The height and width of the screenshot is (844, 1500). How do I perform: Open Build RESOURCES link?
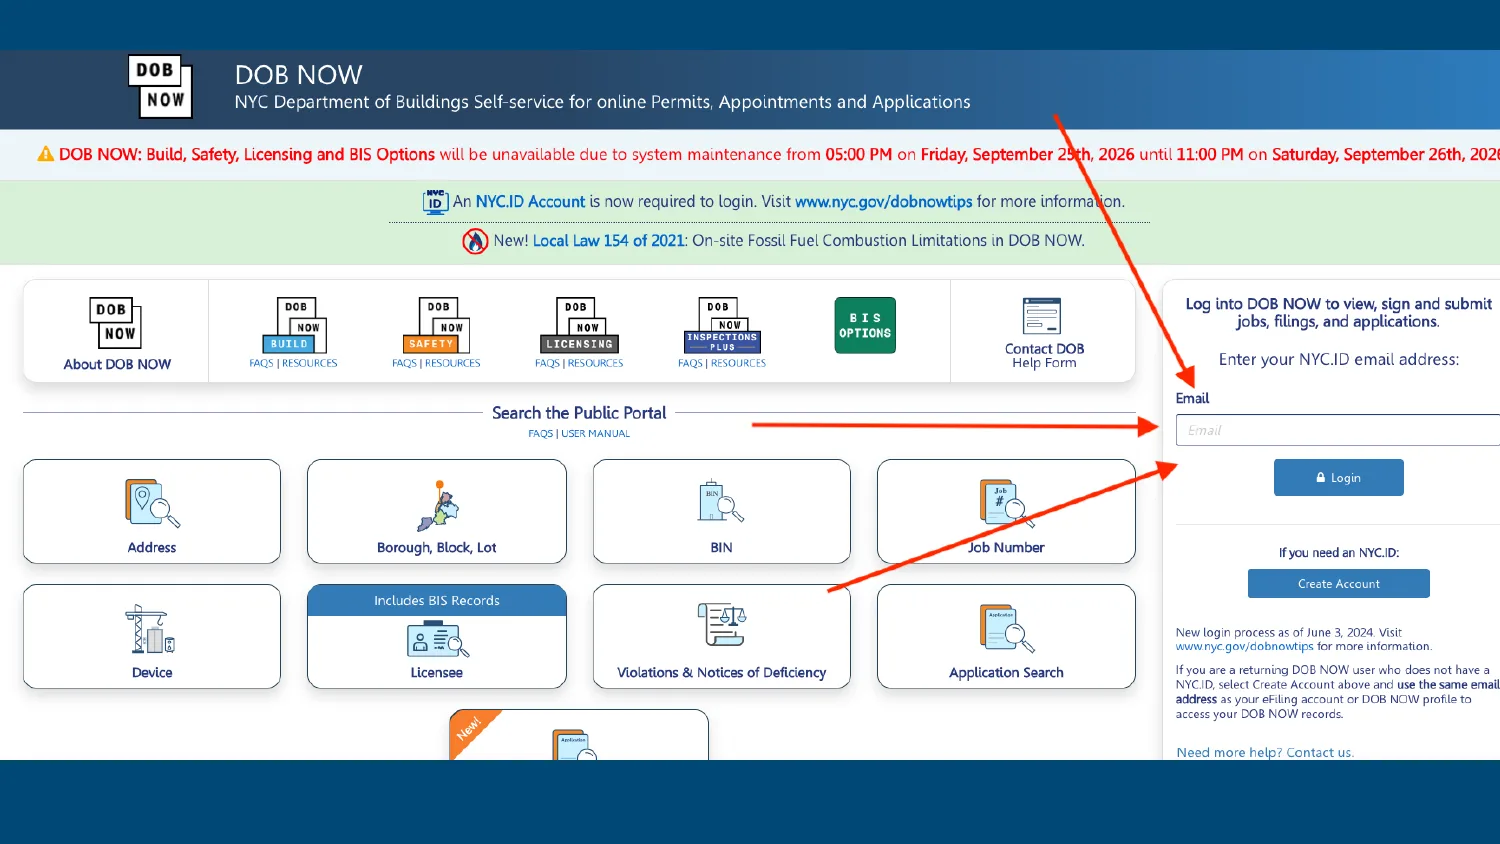tap(310, 364)
